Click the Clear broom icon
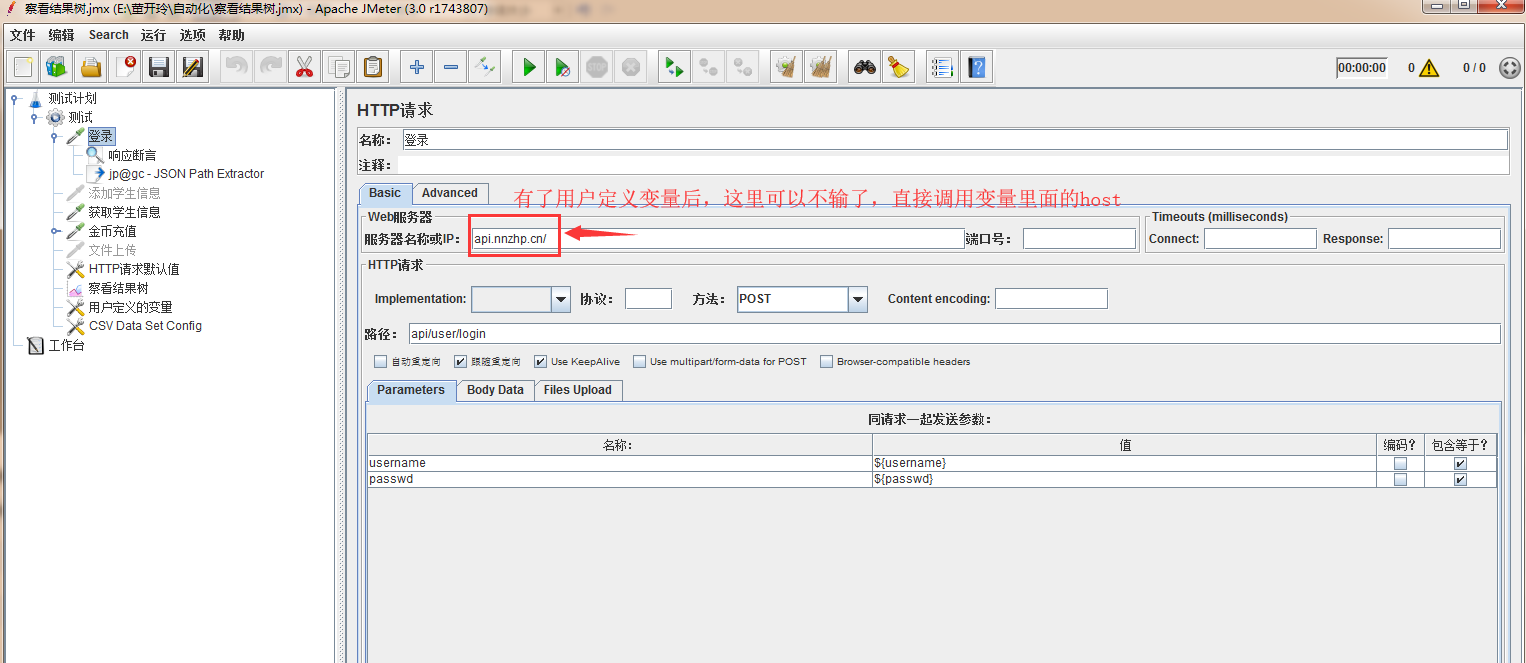Screen dimensions: 1526x663 (x=787, y=67)
